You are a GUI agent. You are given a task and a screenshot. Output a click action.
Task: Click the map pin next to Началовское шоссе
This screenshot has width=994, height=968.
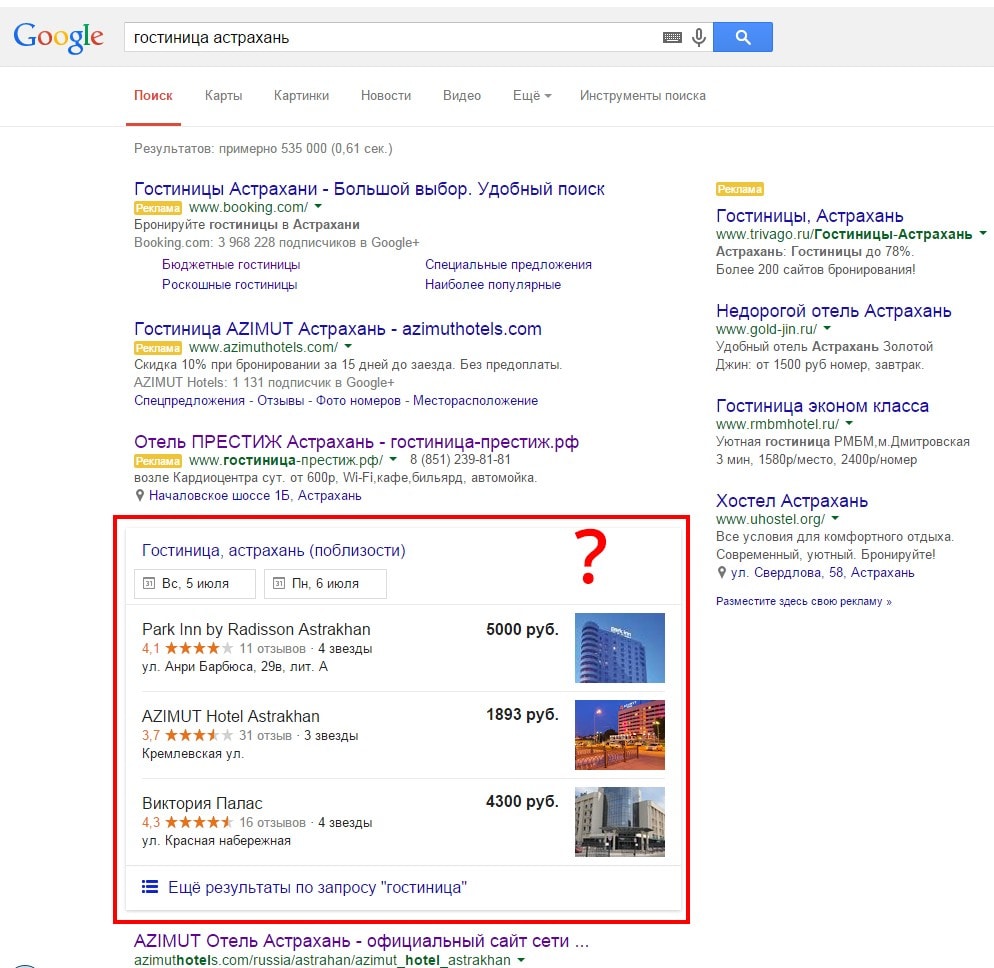click(139, 496)
